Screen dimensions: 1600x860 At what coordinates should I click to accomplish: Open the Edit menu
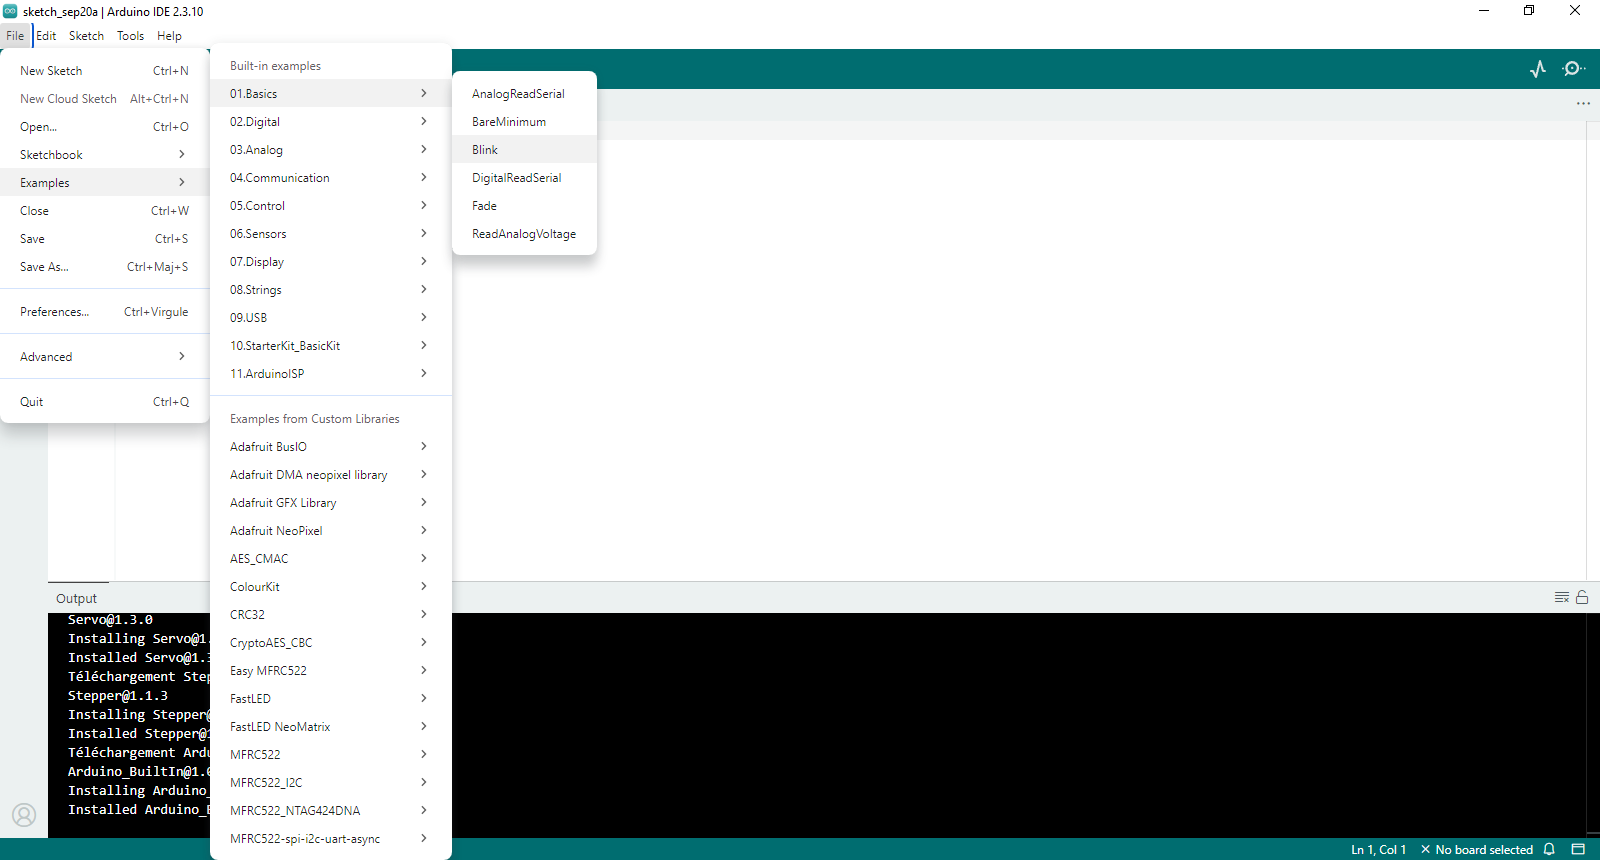46,35
